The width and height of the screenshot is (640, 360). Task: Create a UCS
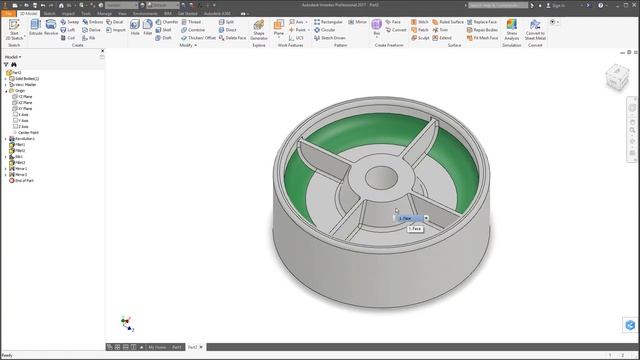click(x=296, y=38)
